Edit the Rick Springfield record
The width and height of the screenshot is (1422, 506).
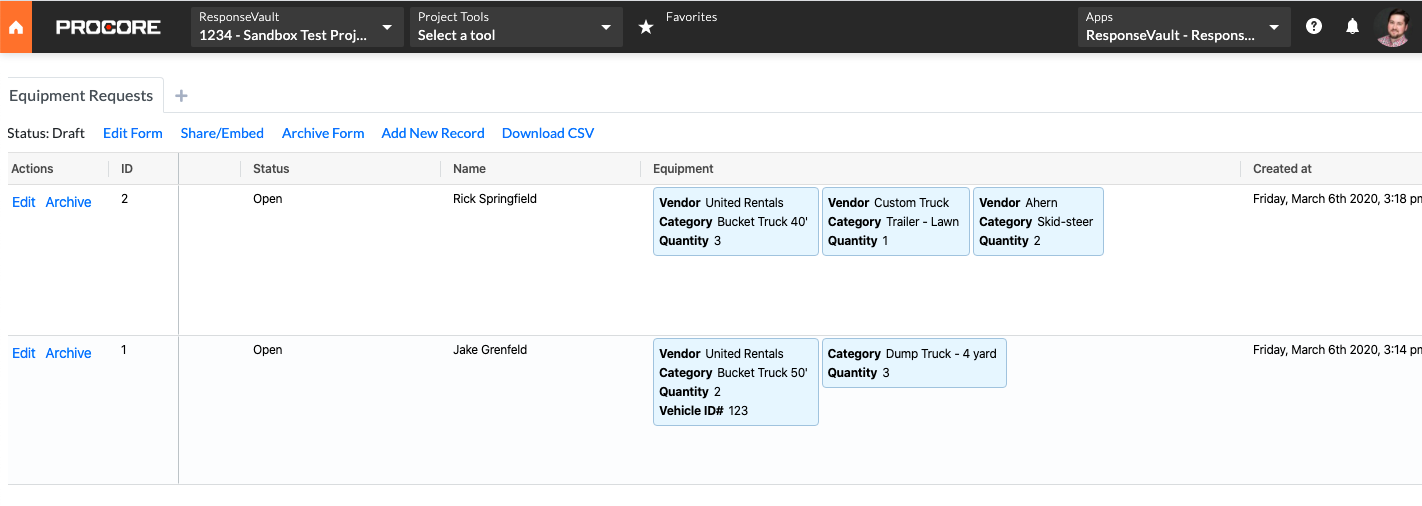24,202
